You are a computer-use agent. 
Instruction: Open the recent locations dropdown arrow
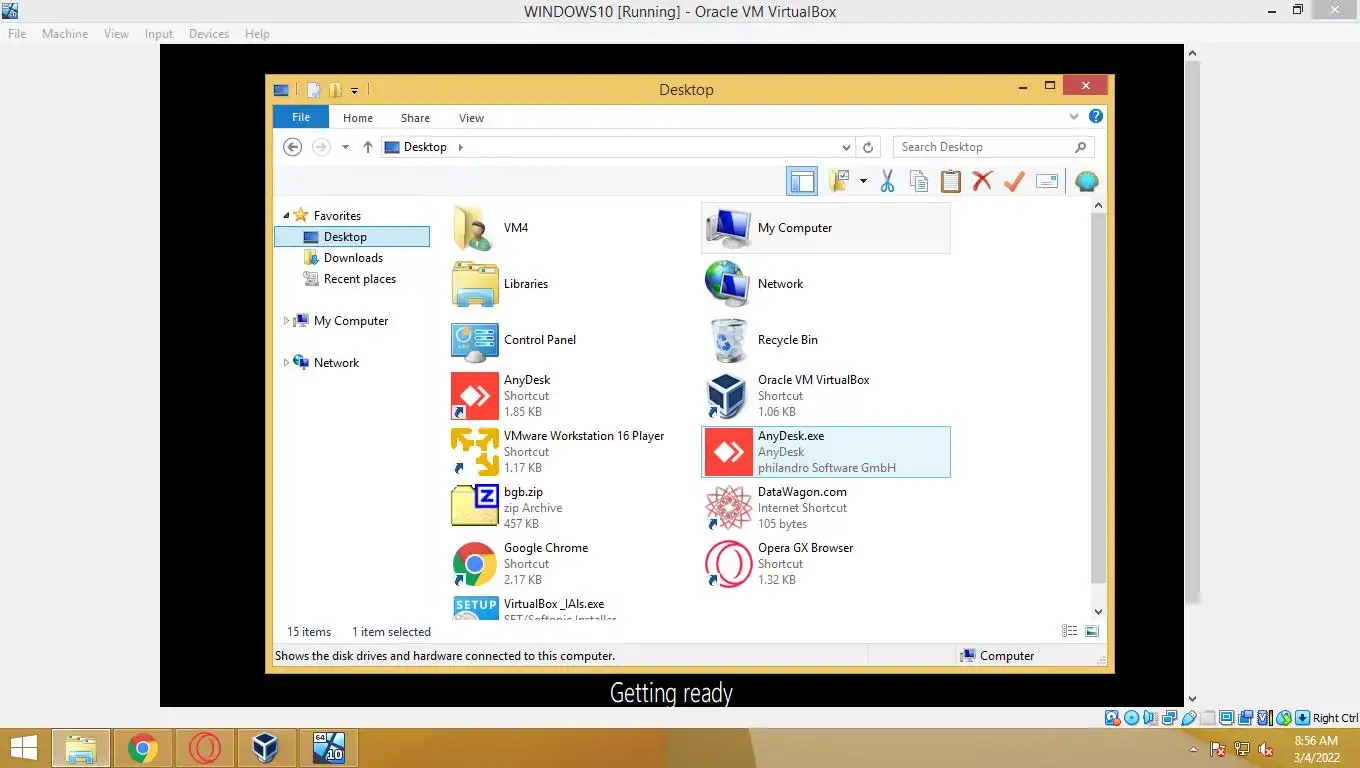pyautogui.click(x=345, y=147)
